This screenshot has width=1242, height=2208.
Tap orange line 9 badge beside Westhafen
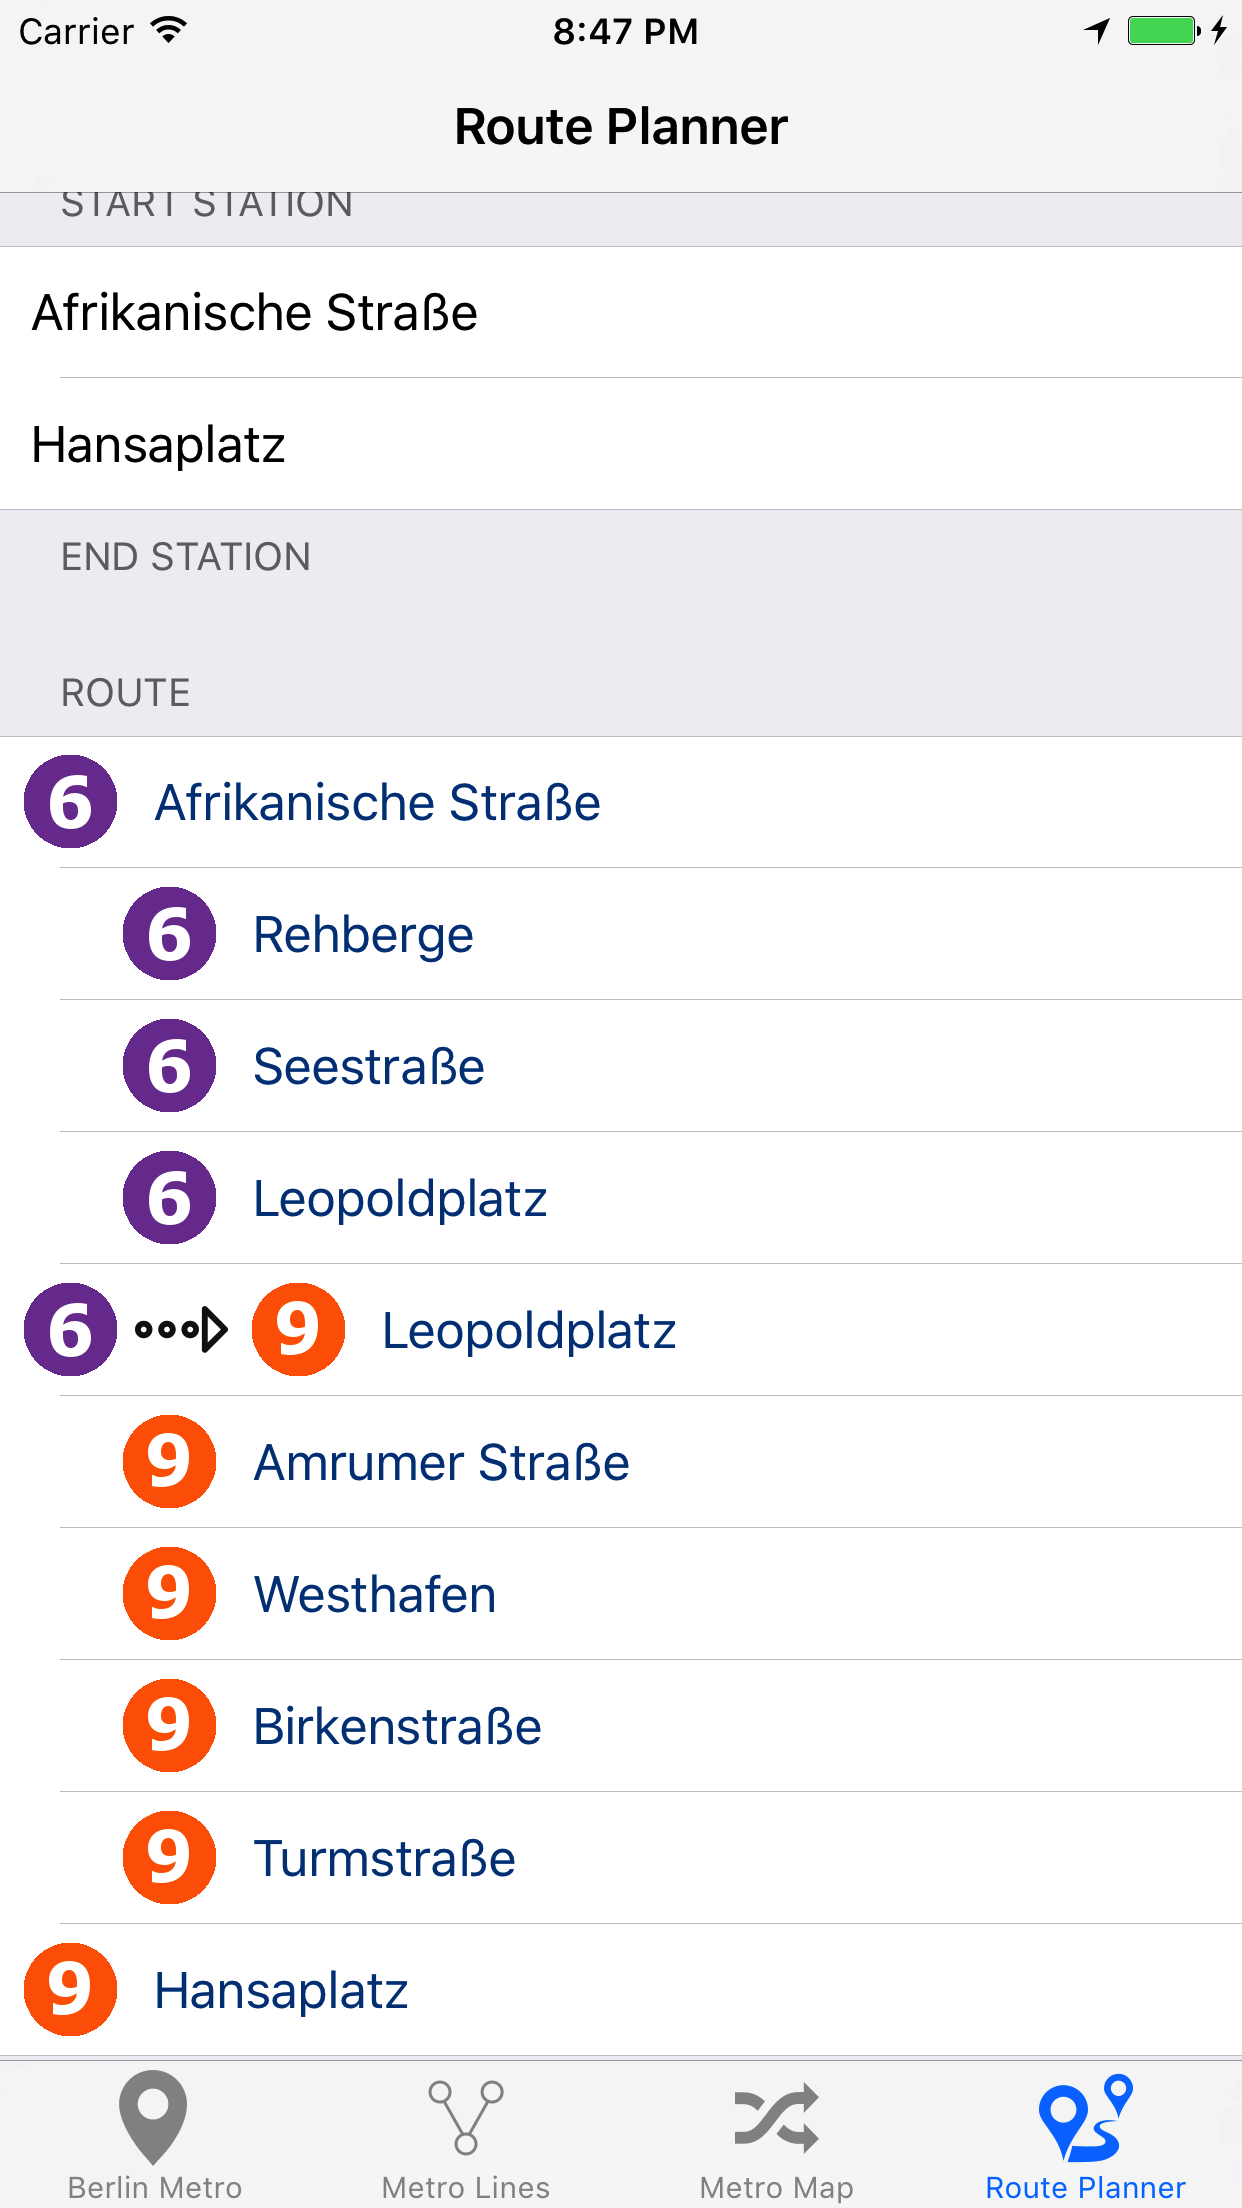[x=169, y=1594]
